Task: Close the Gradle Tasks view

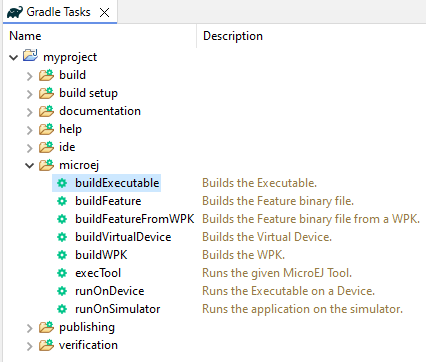Action: pos(105,13)
